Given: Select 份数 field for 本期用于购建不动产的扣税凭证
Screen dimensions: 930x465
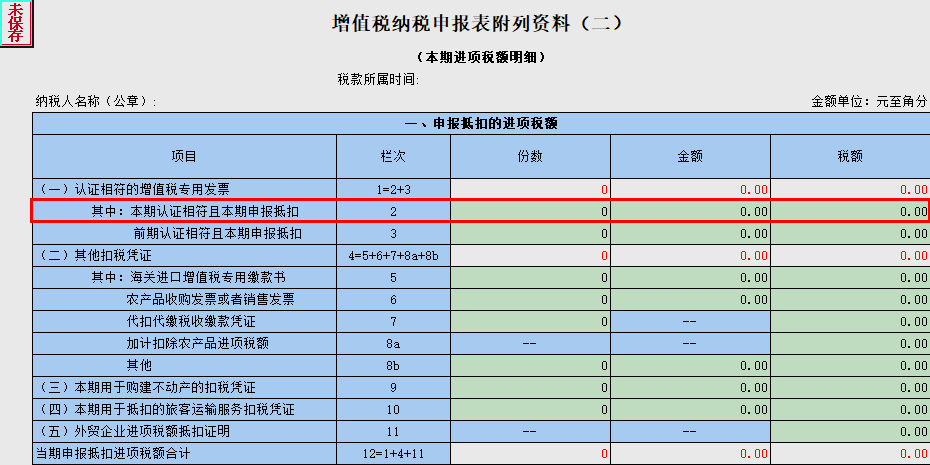Looking at the screenshot, I should point(530,387).
